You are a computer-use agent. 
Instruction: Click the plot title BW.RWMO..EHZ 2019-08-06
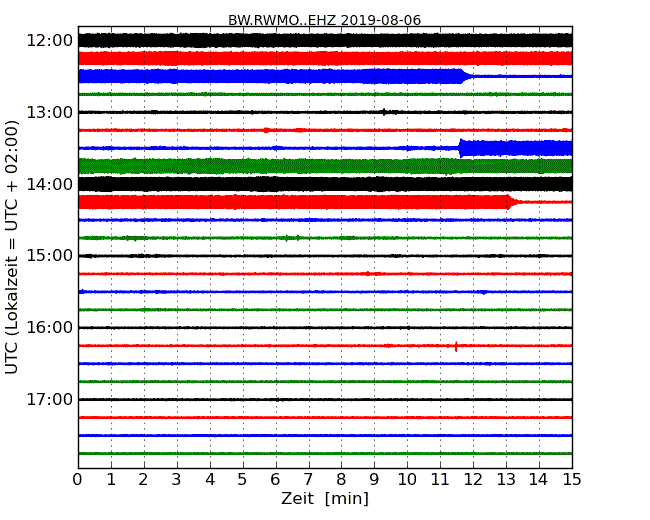click(324, 20)
